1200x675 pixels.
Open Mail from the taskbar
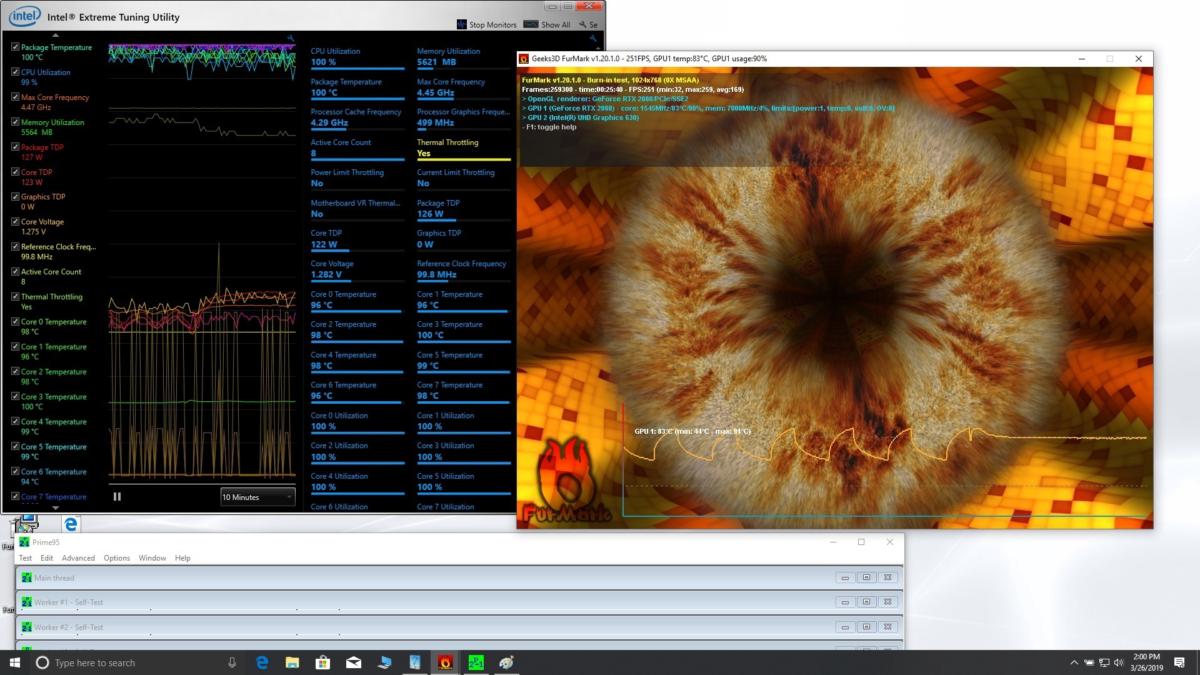coord(354,662)
